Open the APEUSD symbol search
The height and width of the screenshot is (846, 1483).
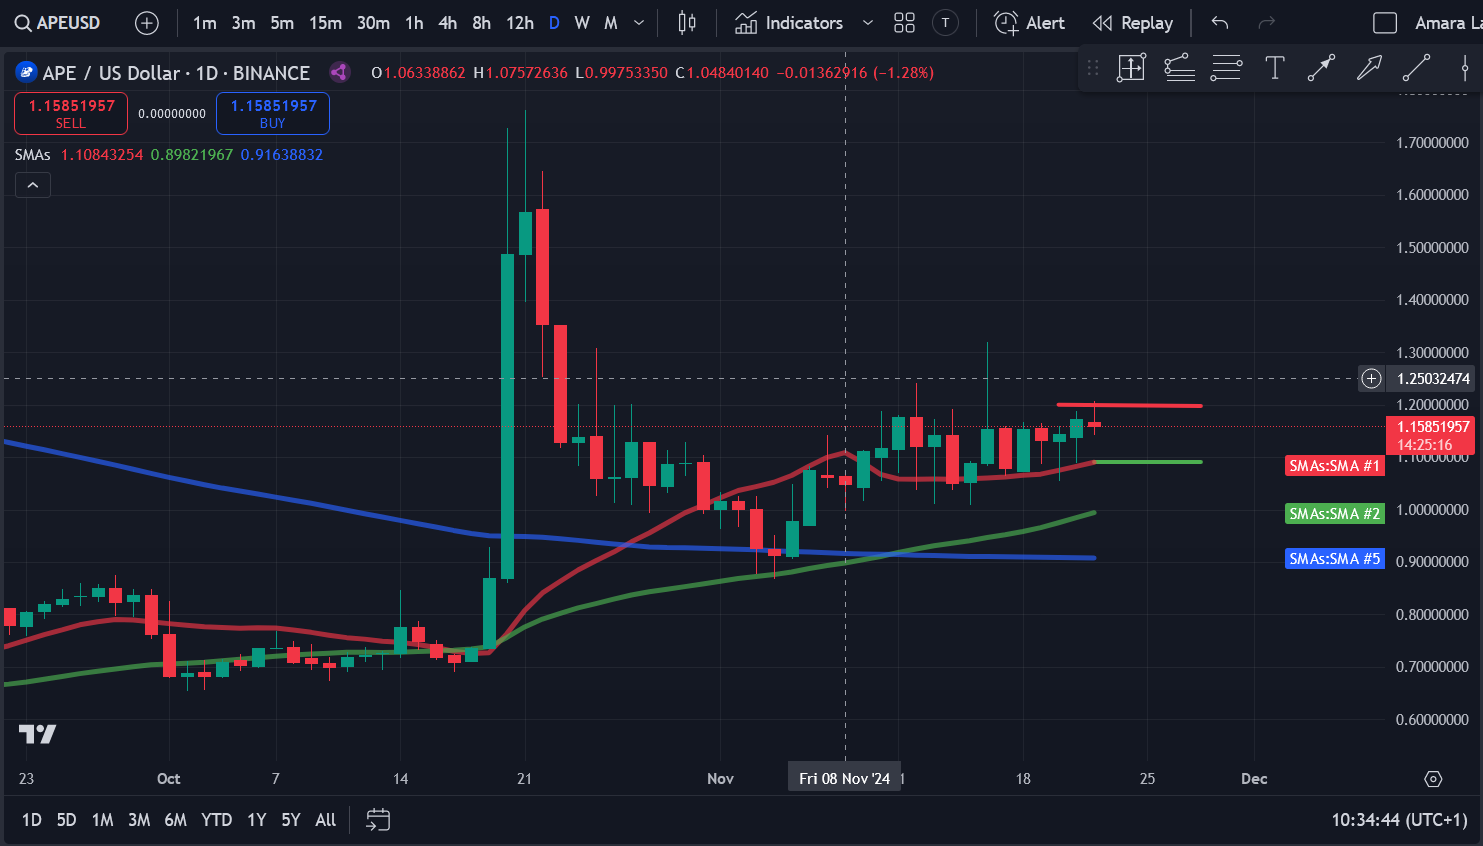coord(58,22)
